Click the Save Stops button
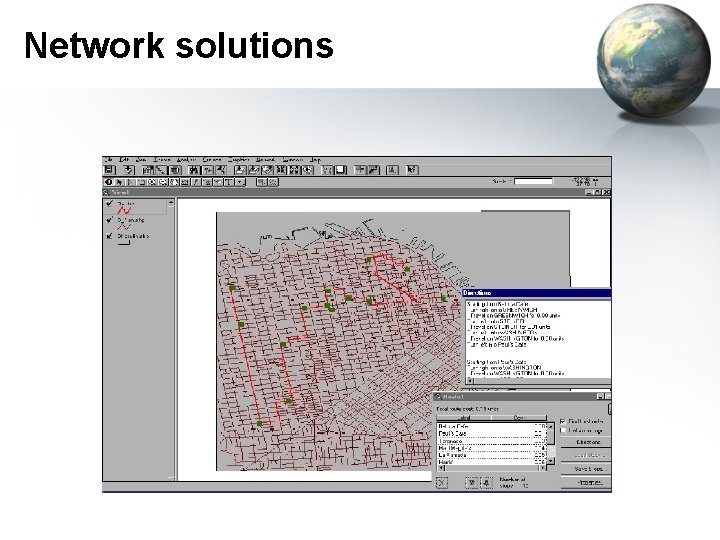The image size is (720, 540). 586,469
